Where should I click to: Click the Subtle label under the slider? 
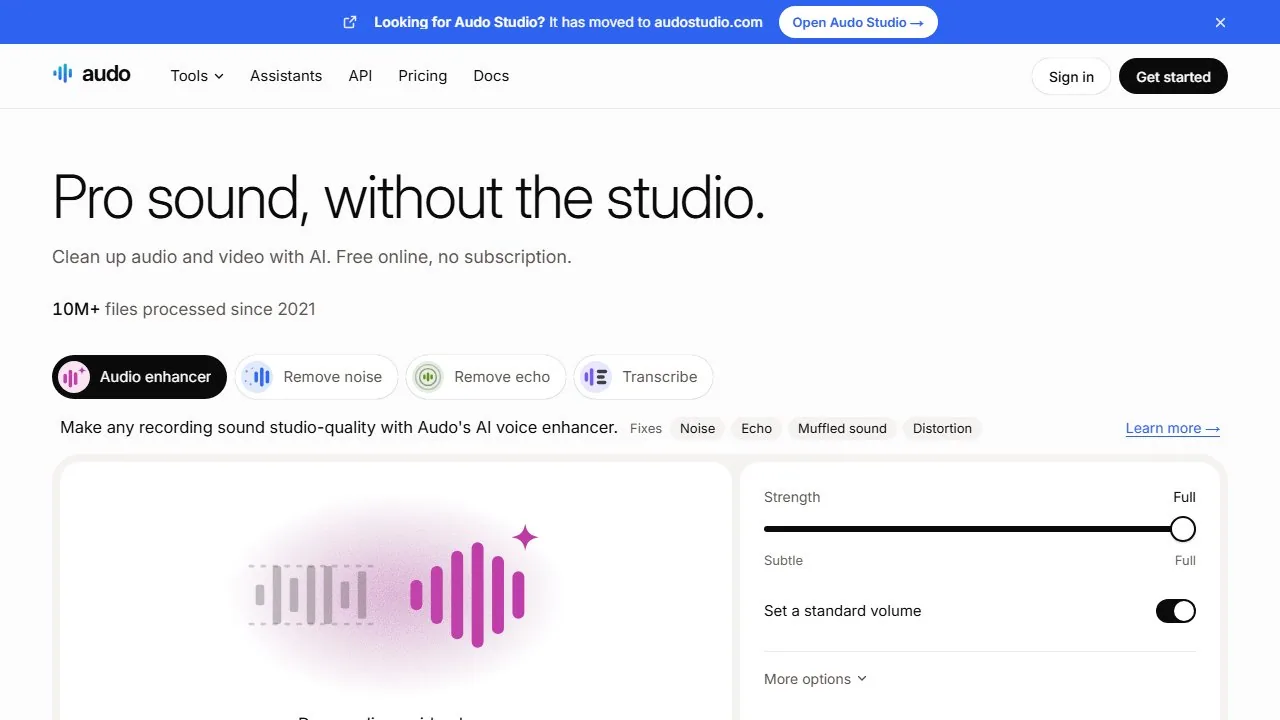click(783, 561)
